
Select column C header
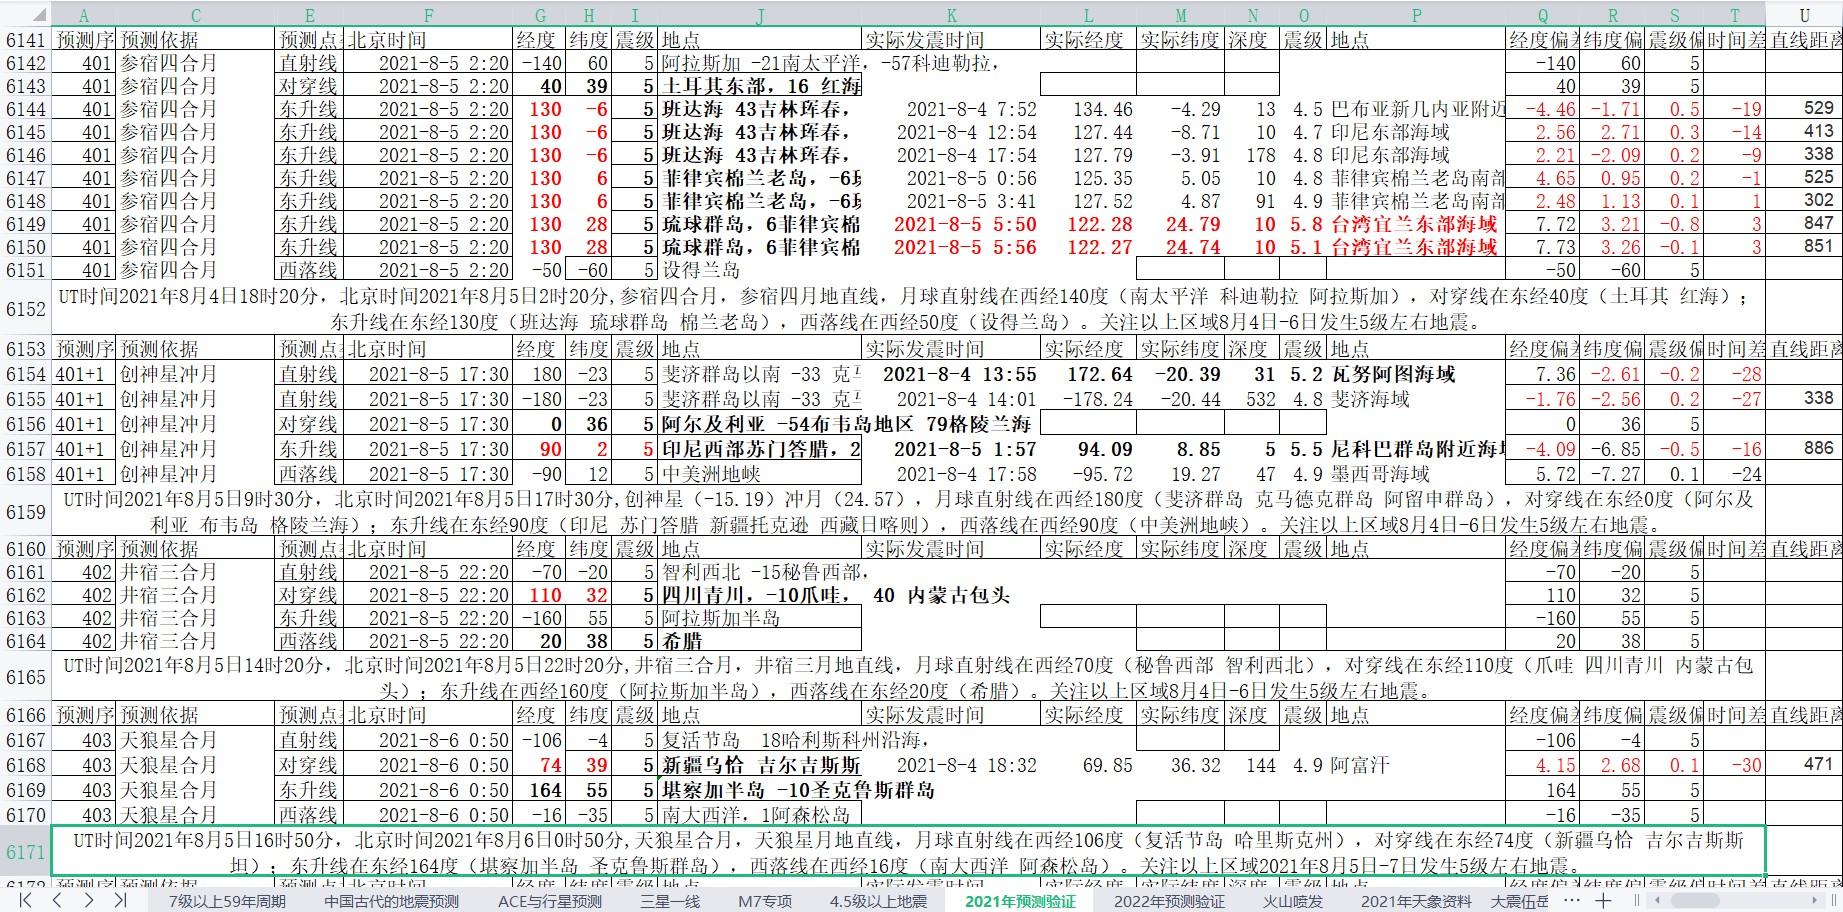coord(196,15)
